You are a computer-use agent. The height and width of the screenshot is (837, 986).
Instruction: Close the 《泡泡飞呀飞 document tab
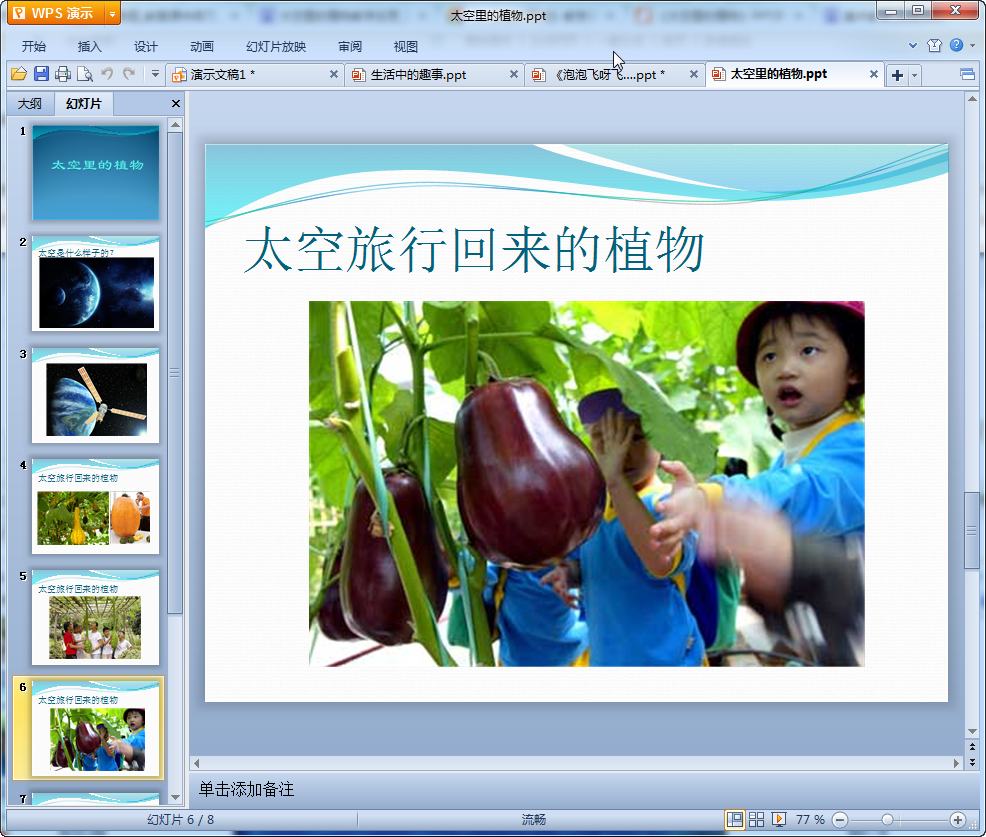694,74
